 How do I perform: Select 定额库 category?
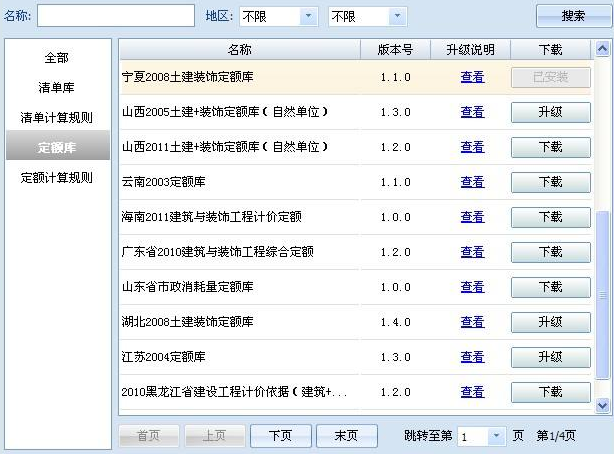58,145
